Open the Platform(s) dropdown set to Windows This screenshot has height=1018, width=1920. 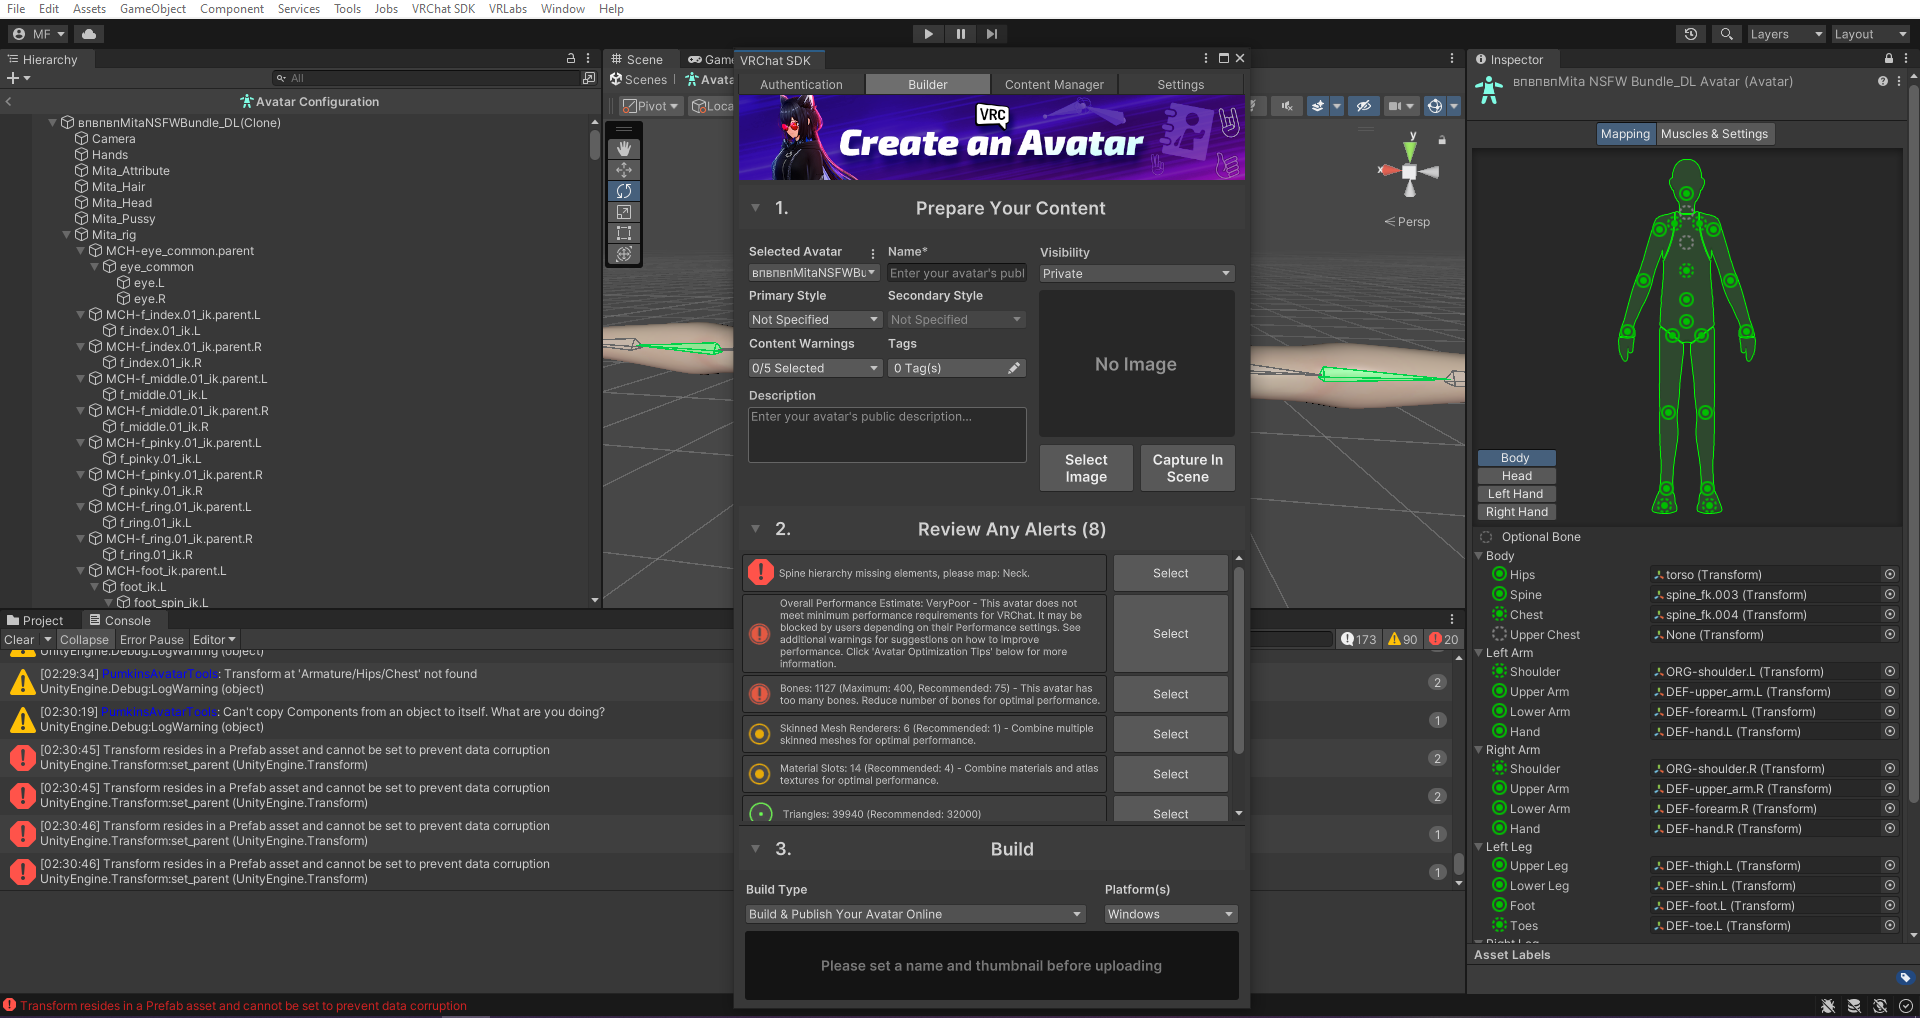click(x=1171, y=914)
